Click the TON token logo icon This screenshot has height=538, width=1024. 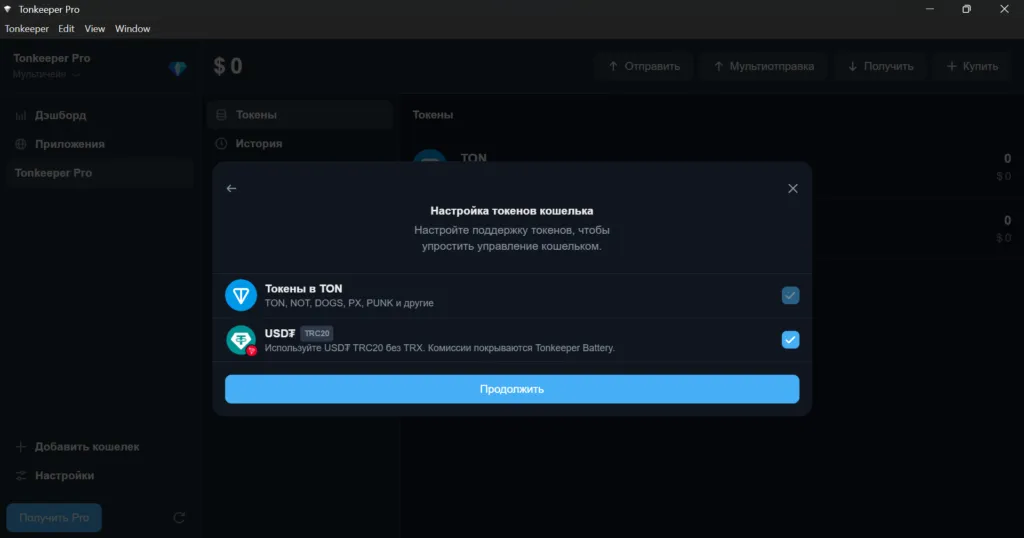pos(241,295)
